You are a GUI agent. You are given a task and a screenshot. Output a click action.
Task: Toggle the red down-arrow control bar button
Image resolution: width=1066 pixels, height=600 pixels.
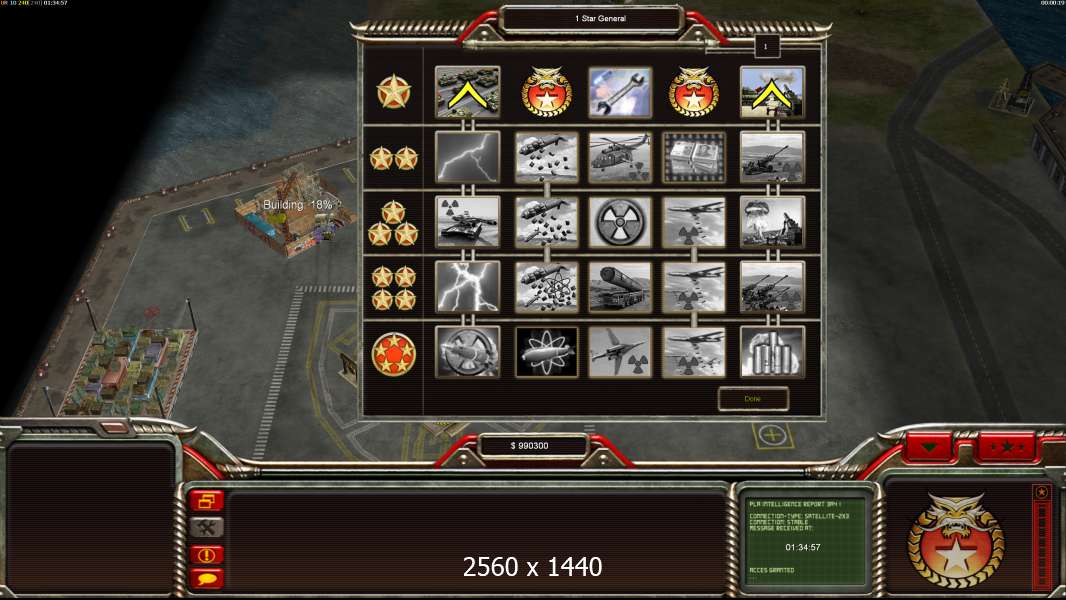(x=929, y=447)
